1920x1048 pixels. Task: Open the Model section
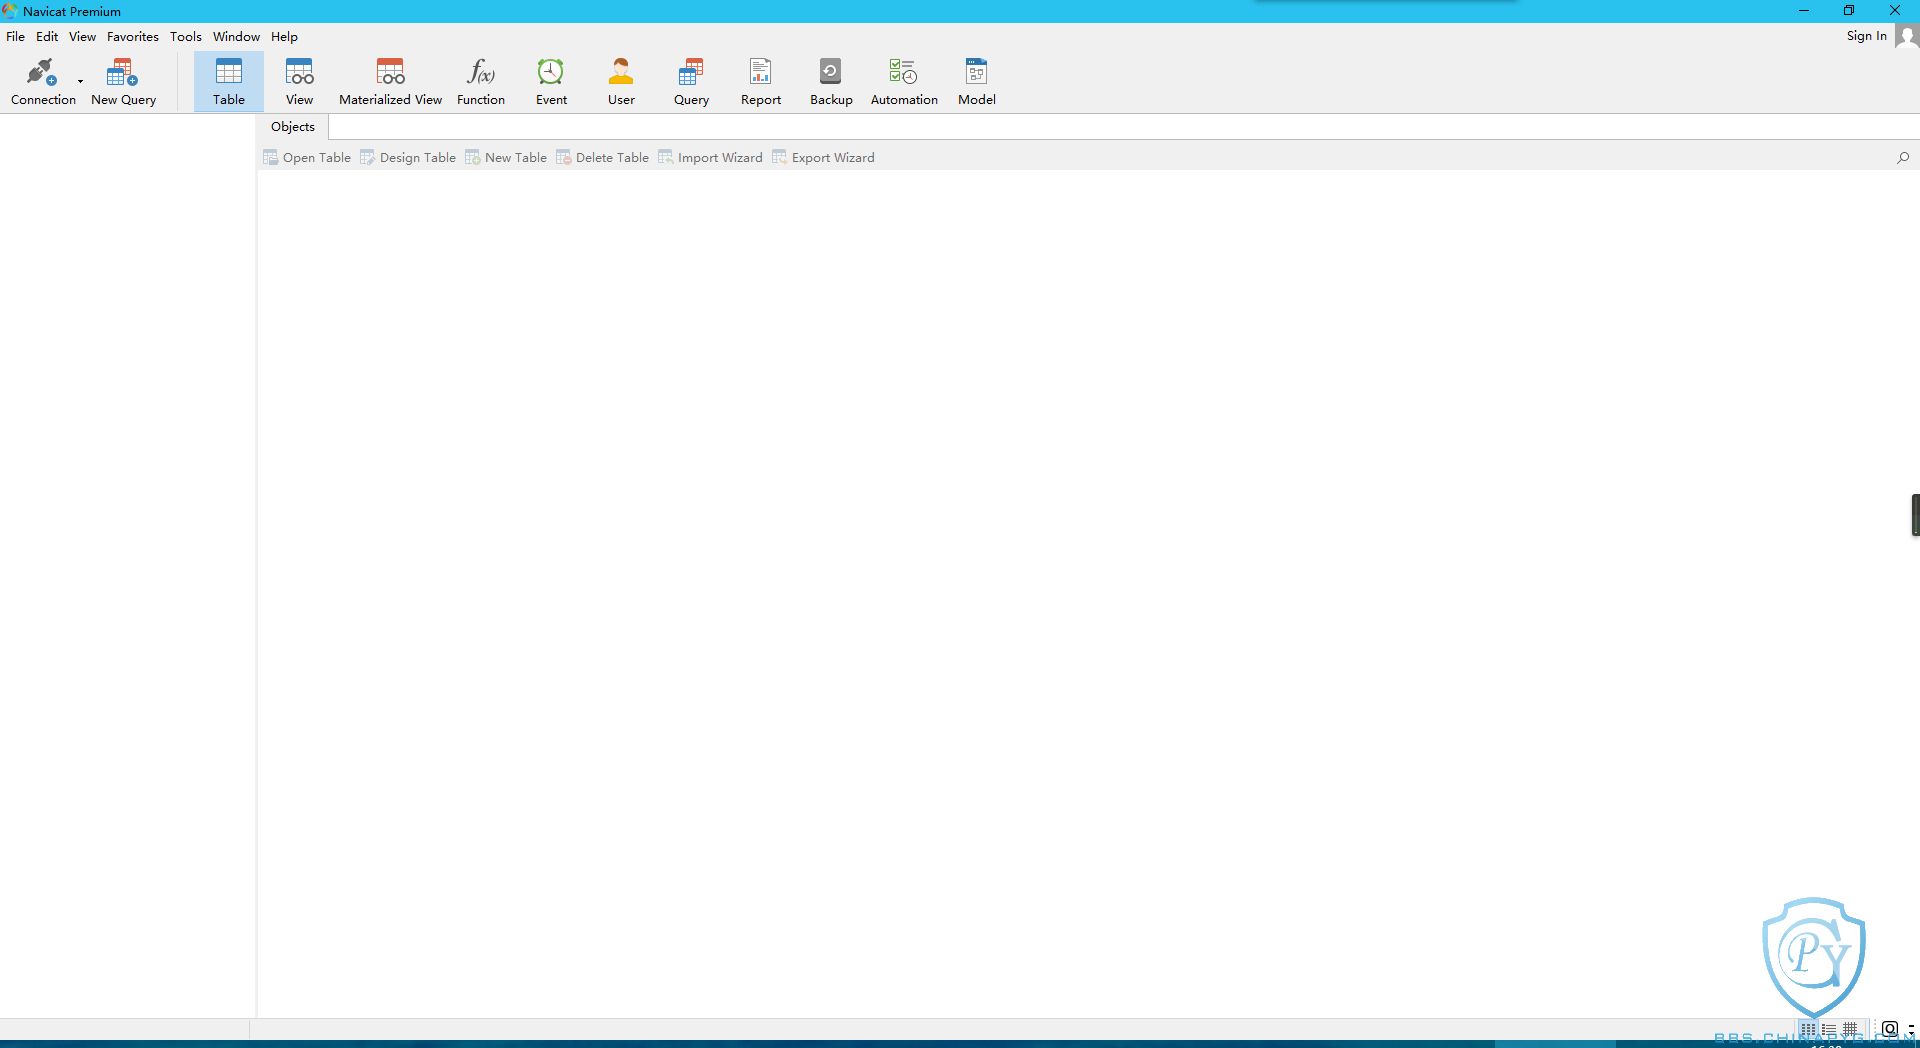977,82
